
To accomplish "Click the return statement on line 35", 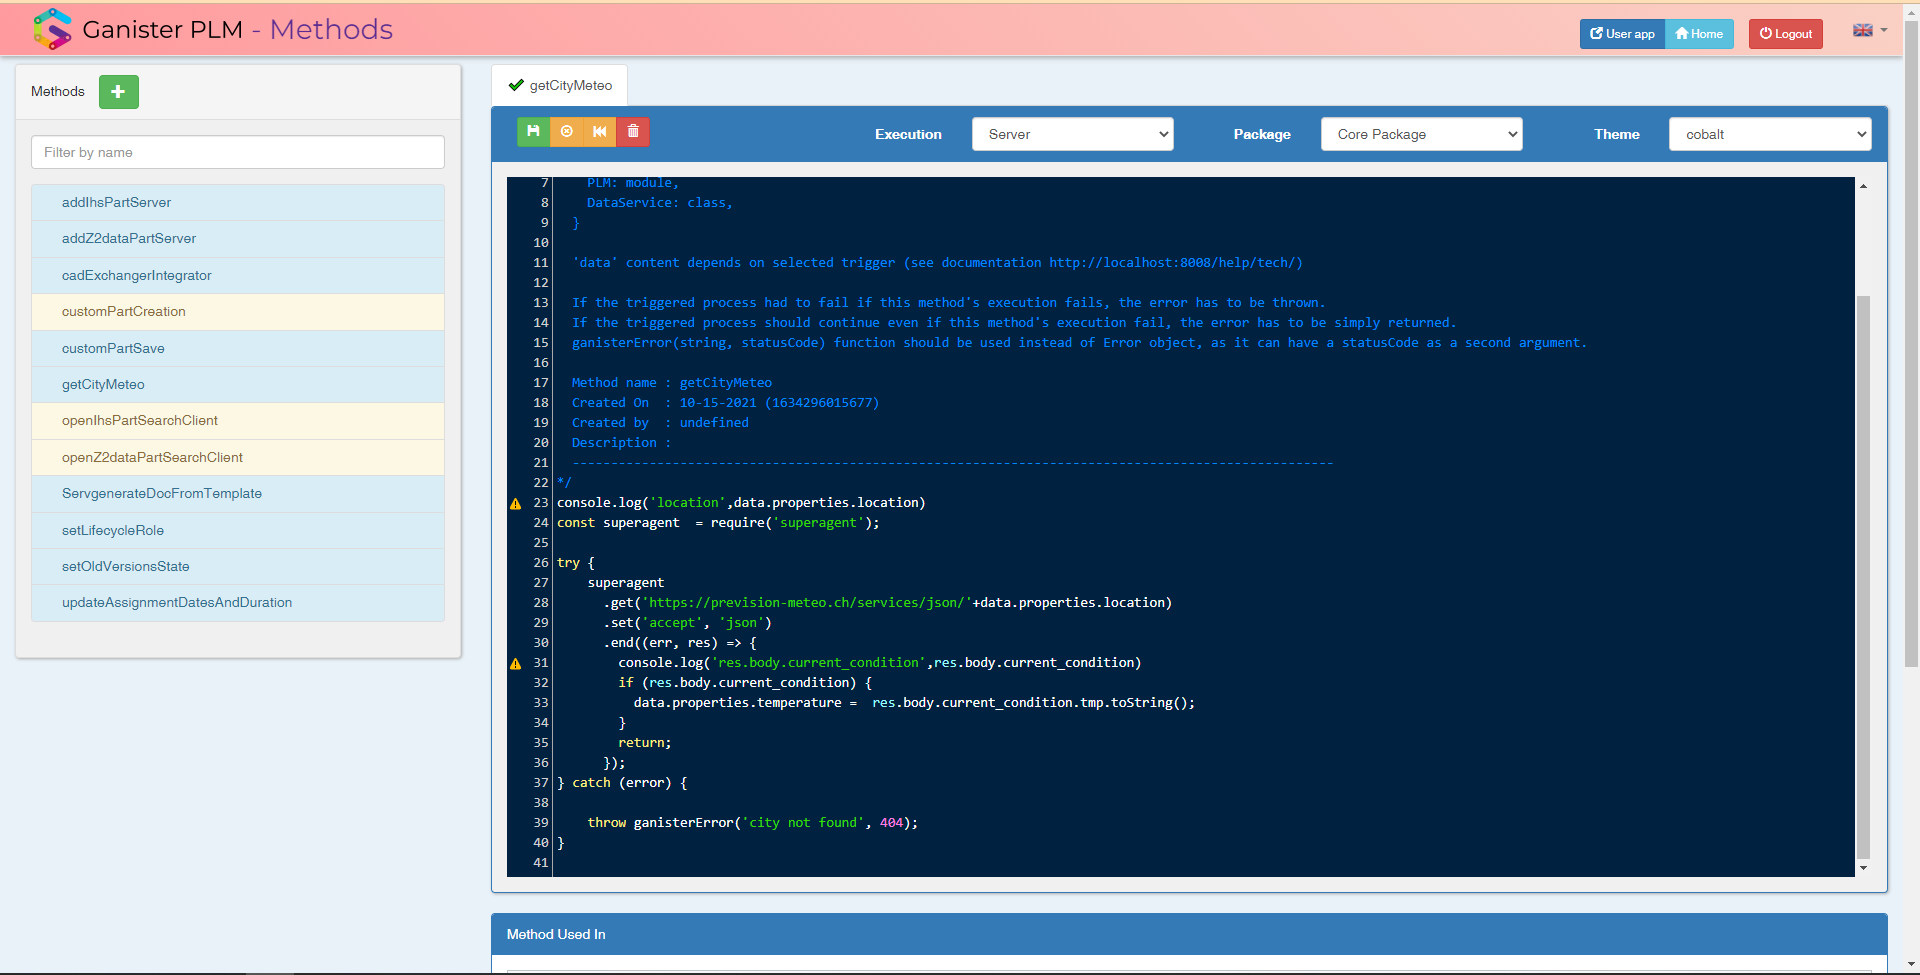I will pos(645,743).
